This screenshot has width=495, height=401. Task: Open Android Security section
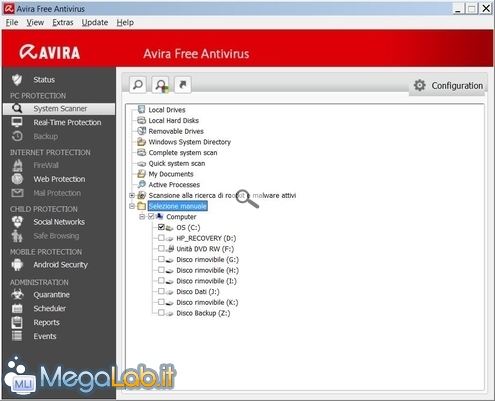60,265
